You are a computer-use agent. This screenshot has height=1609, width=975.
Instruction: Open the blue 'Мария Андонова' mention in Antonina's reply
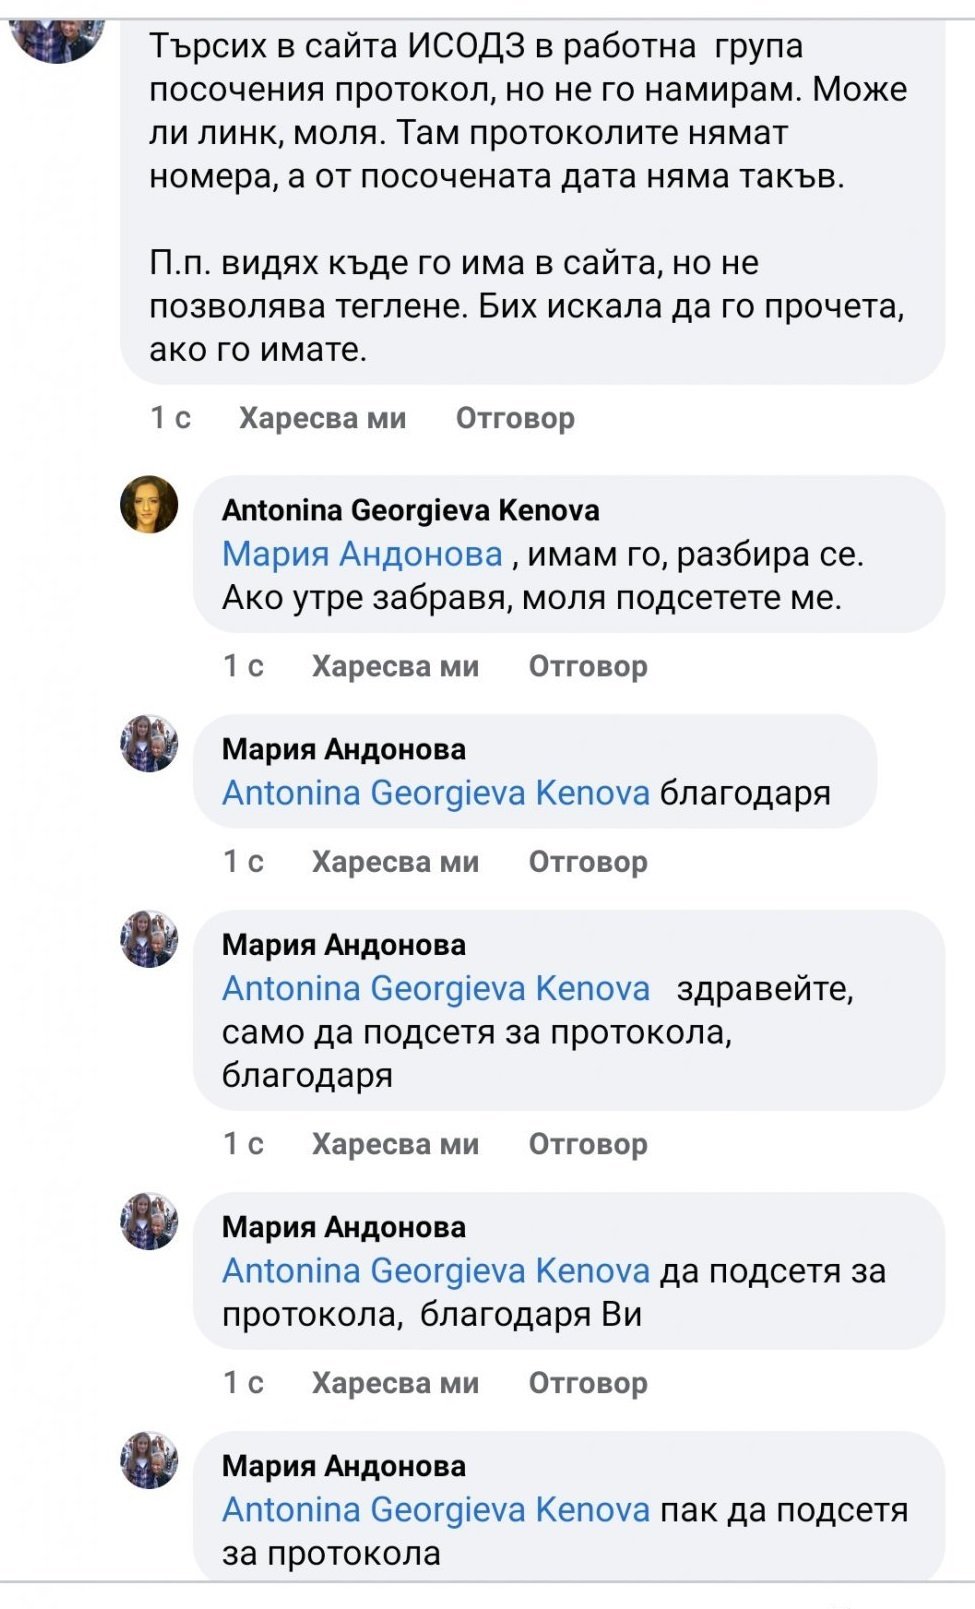362,554
